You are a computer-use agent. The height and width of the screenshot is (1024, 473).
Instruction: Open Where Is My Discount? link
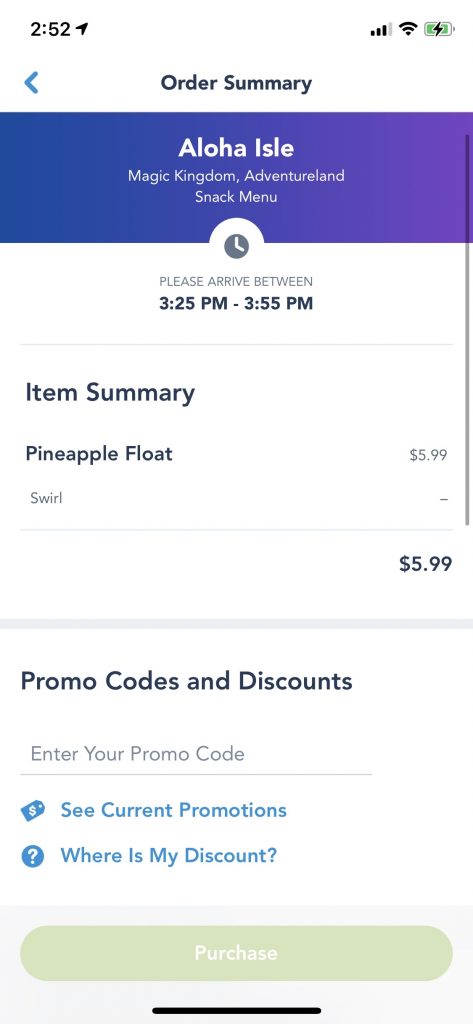pos(169,856)
